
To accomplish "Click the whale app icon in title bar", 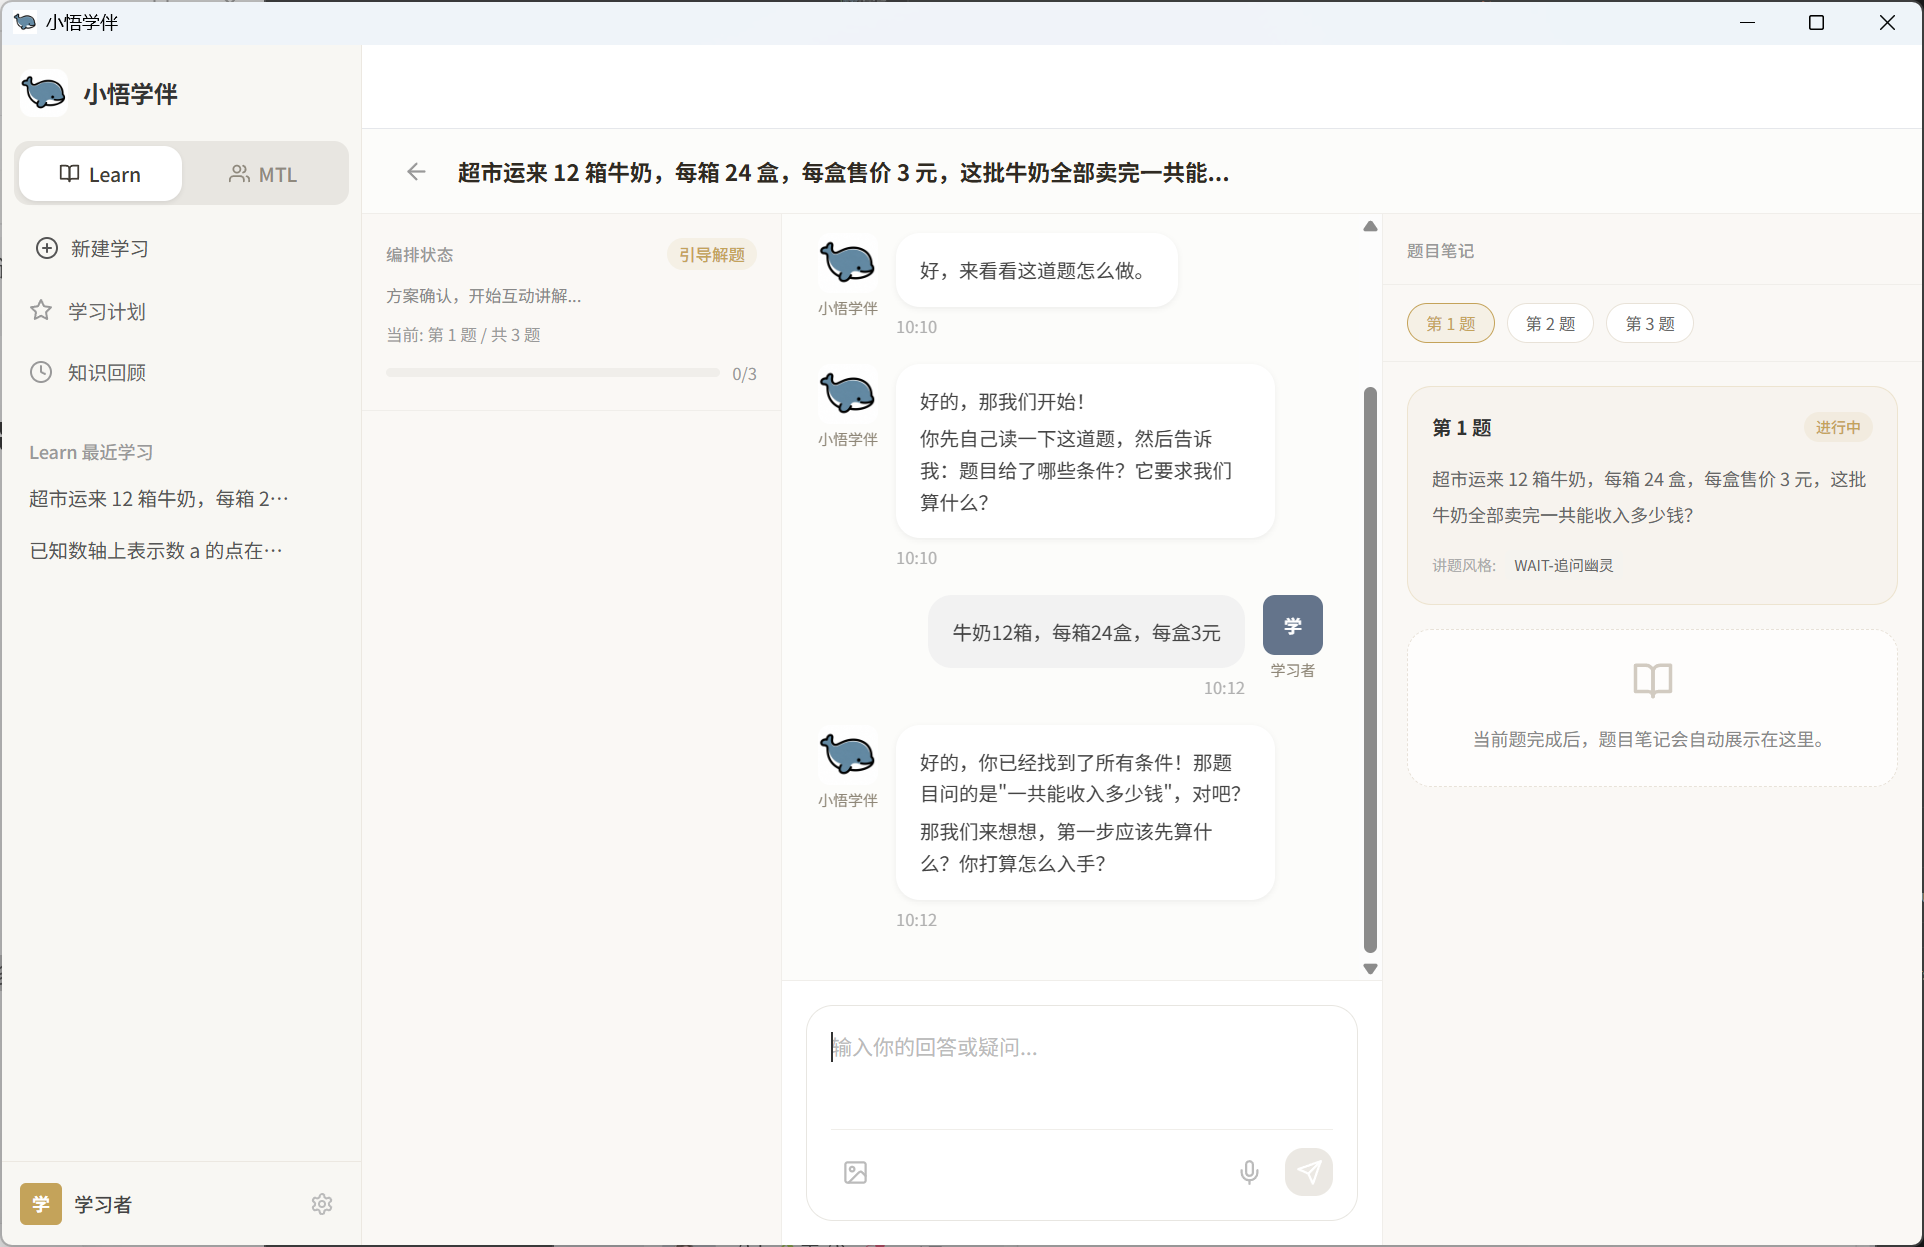I will pyautogui.click(x=25, y=22).
